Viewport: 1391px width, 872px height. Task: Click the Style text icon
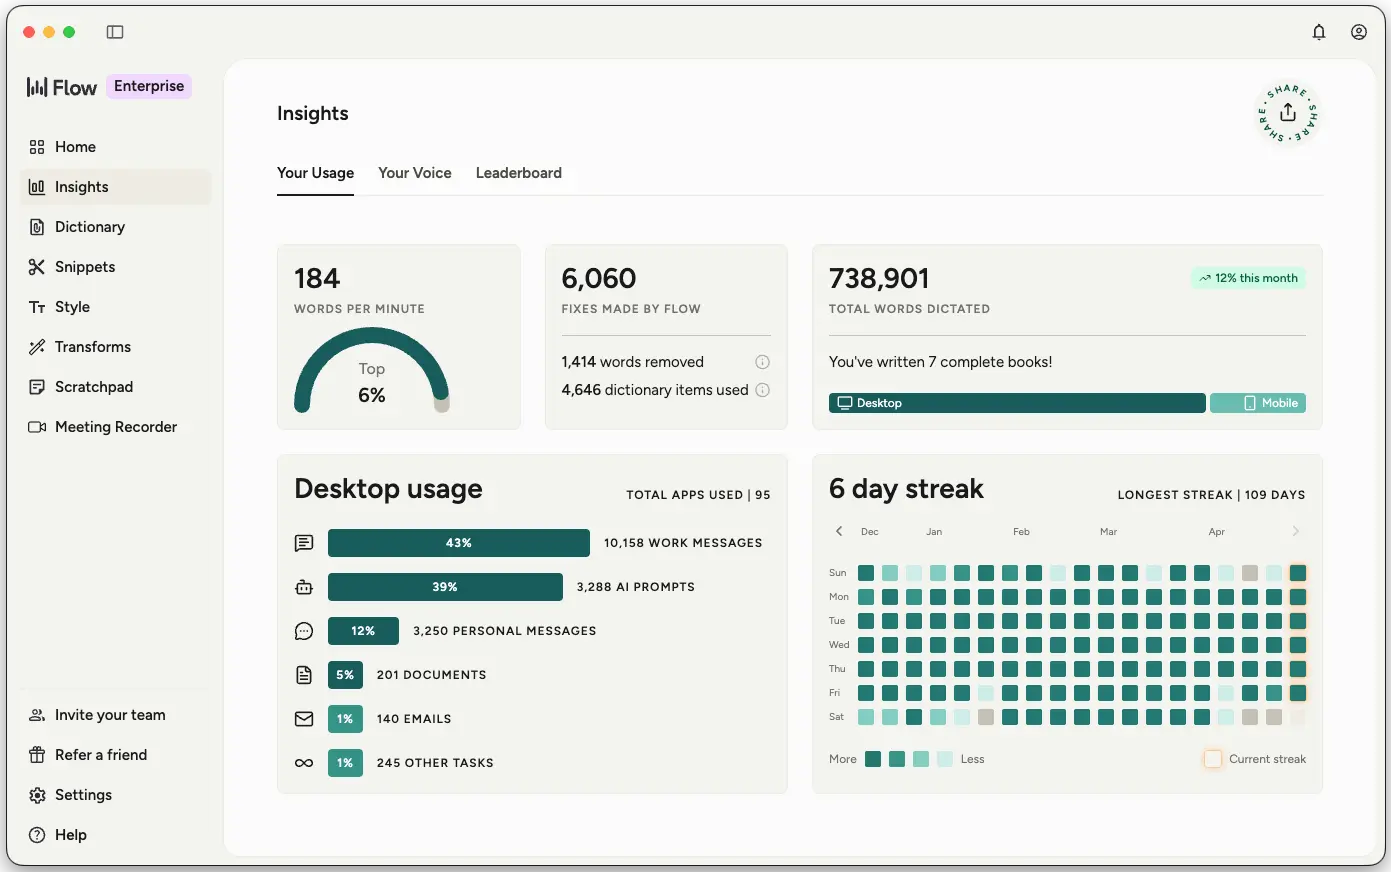pos(37,307)
